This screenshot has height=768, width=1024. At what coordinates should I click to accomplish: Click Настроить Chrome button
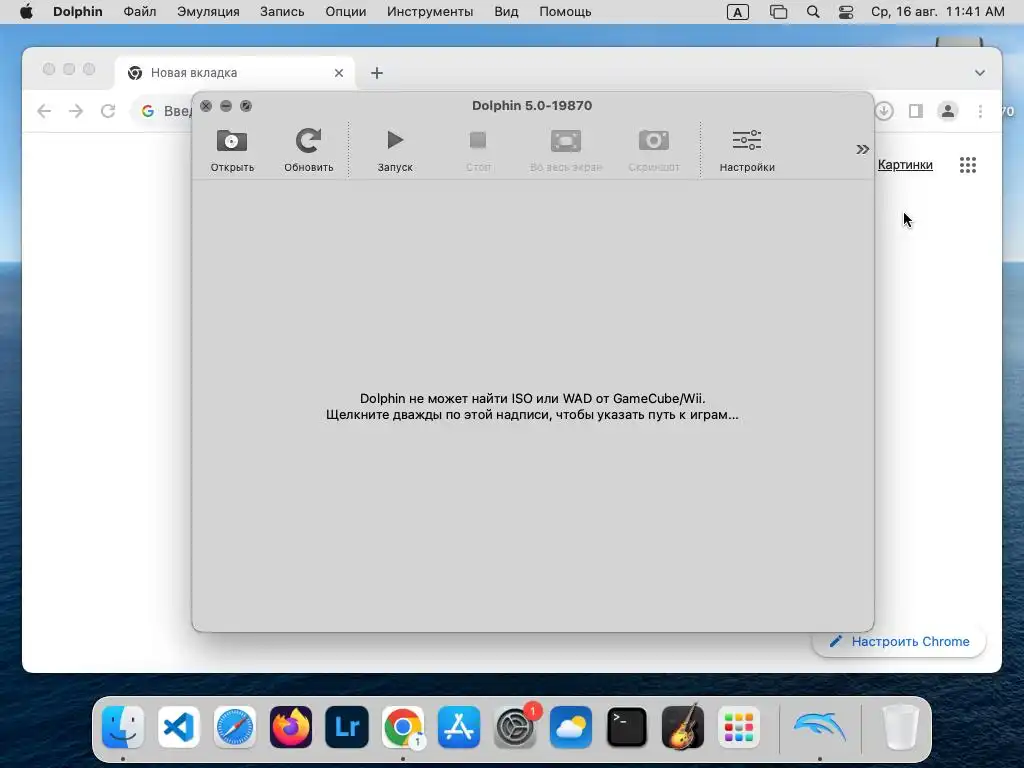[x=899, y=641]
